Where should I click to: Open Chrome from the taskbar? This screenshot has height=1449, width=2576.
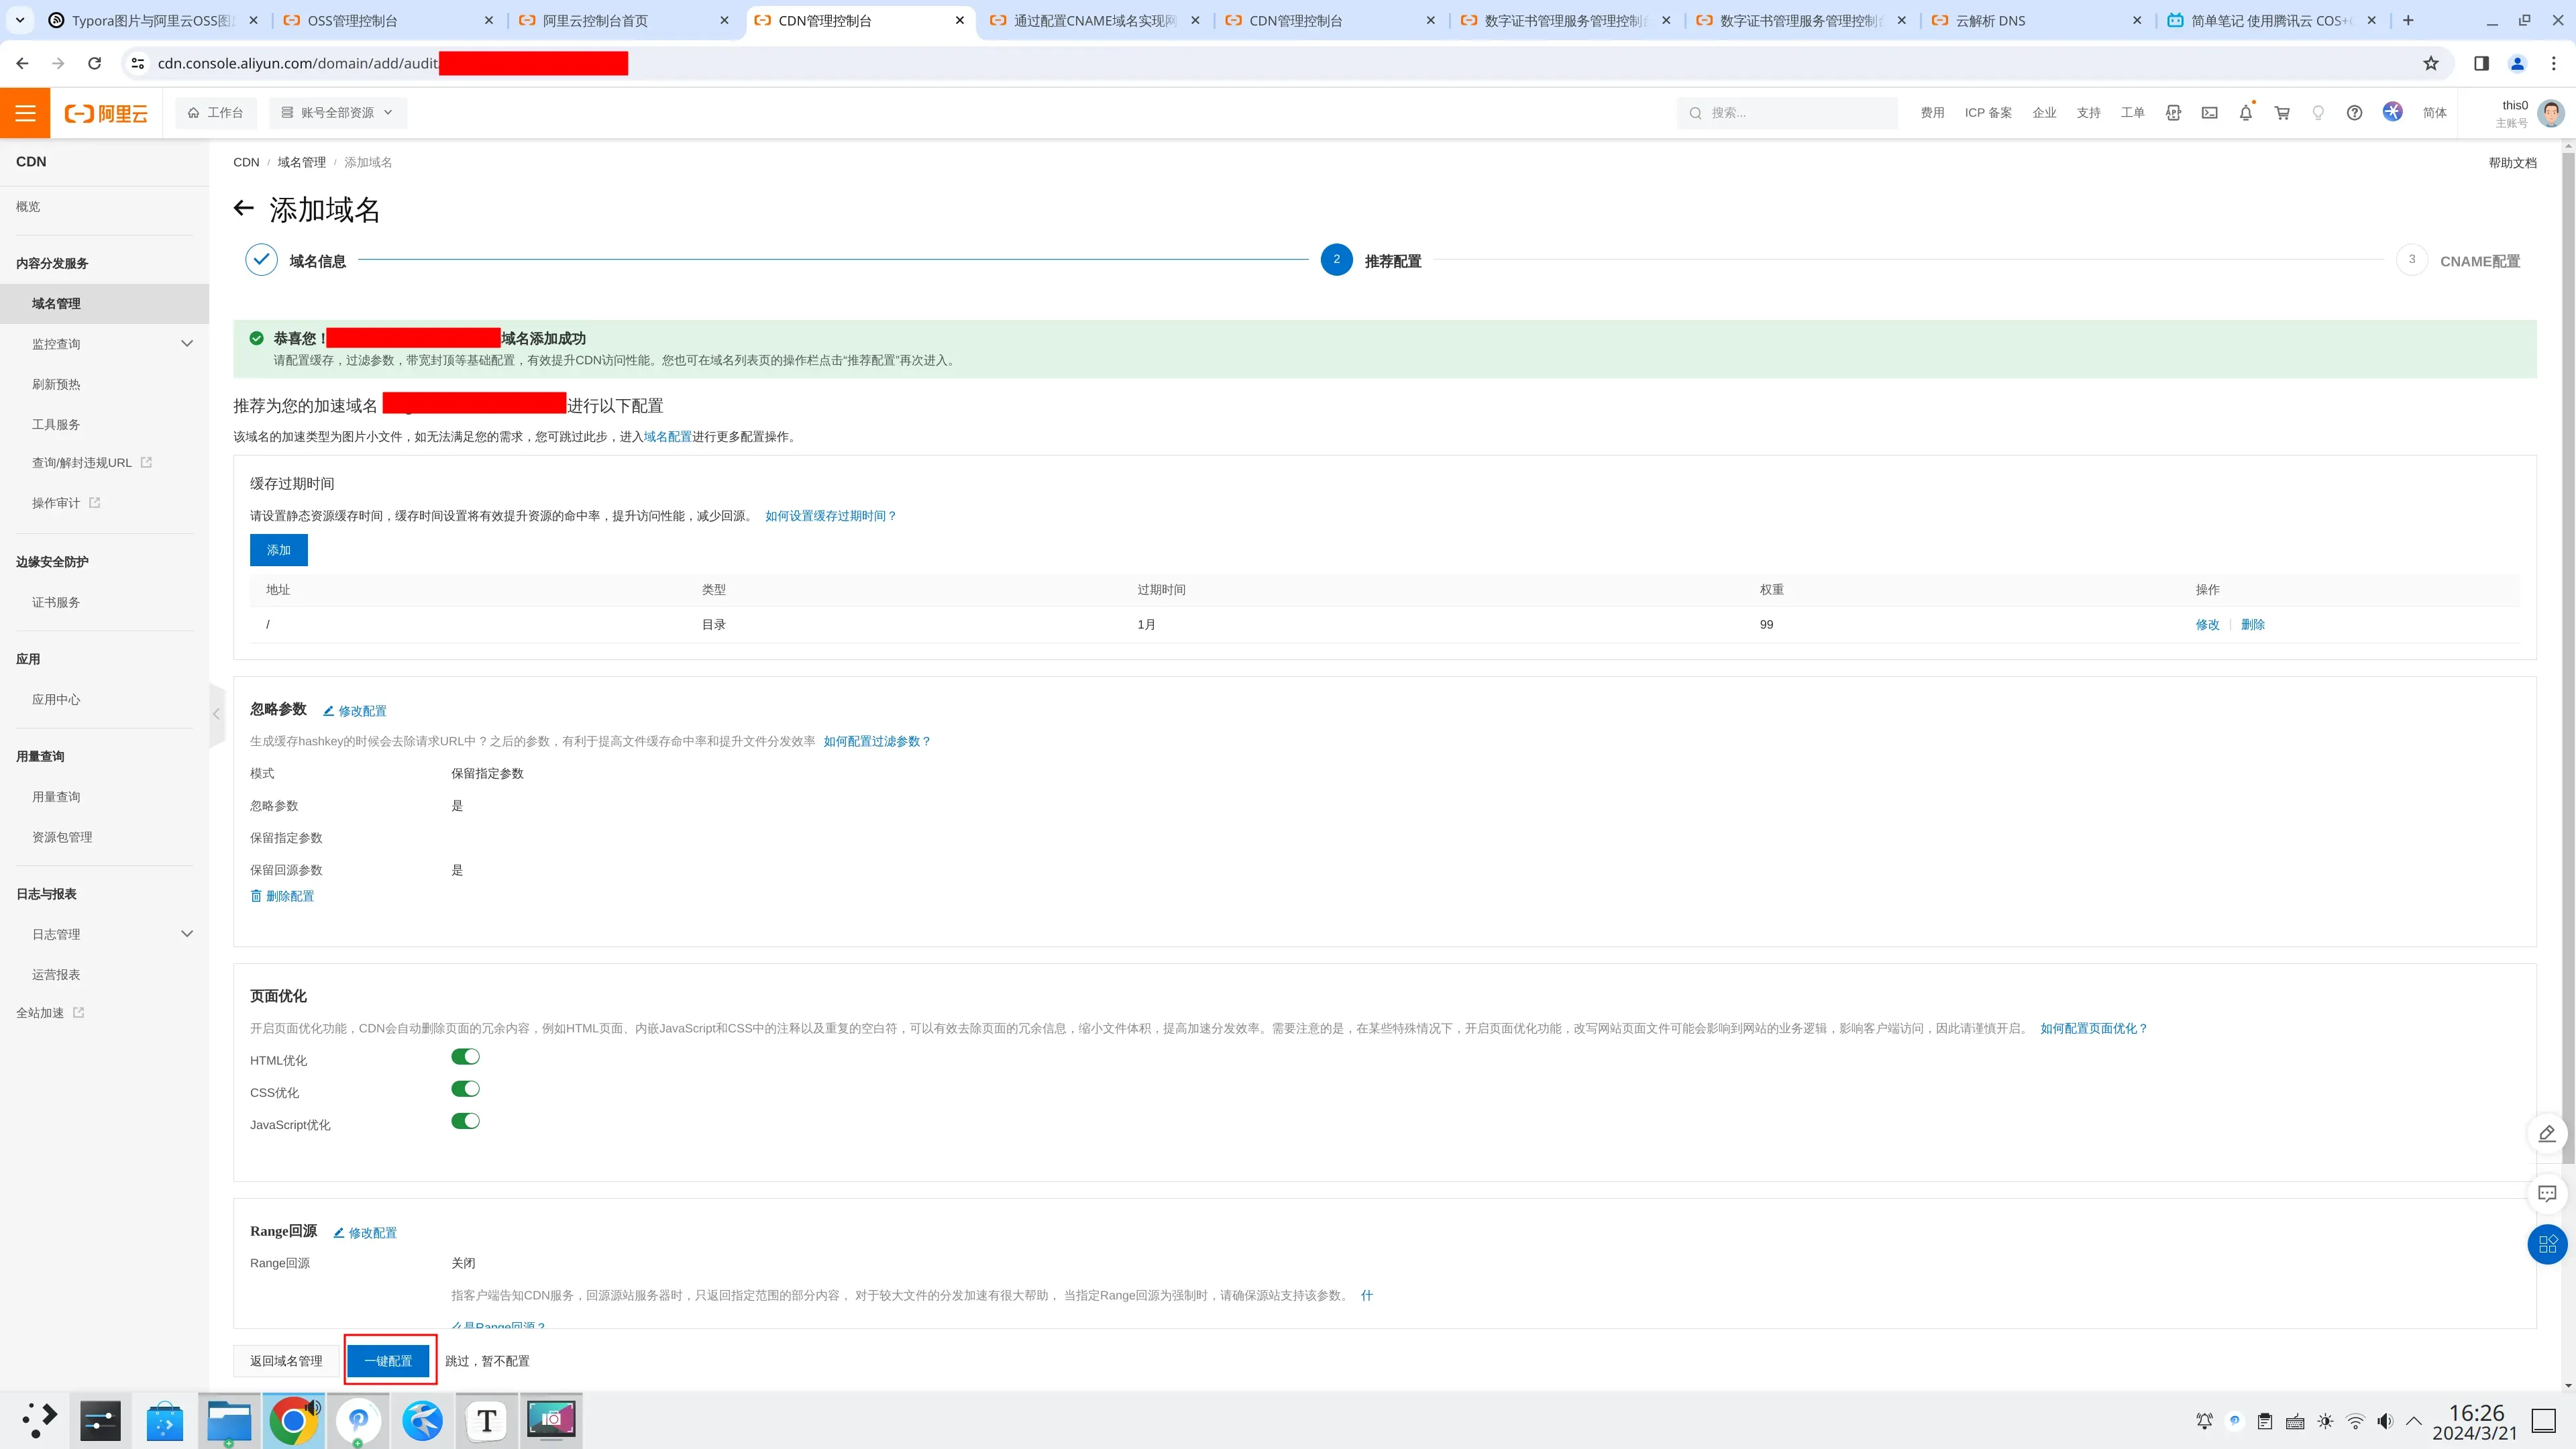293,1420
